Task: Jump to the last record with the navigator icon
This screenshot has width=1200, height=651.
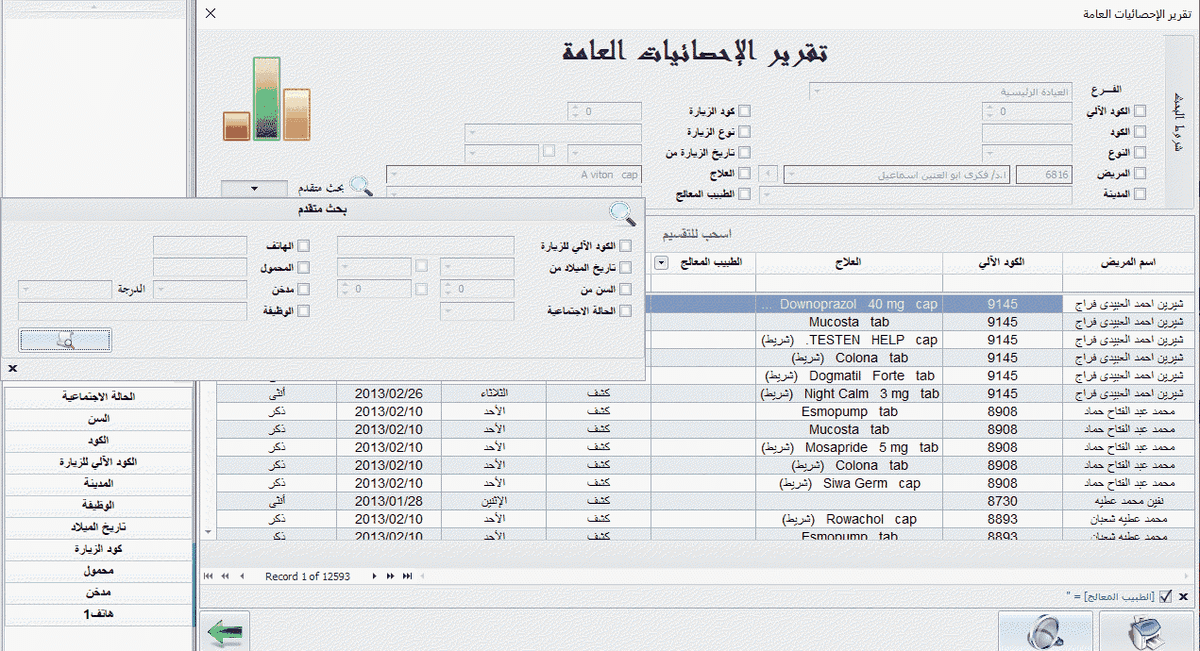Action: tap(407, 576)
